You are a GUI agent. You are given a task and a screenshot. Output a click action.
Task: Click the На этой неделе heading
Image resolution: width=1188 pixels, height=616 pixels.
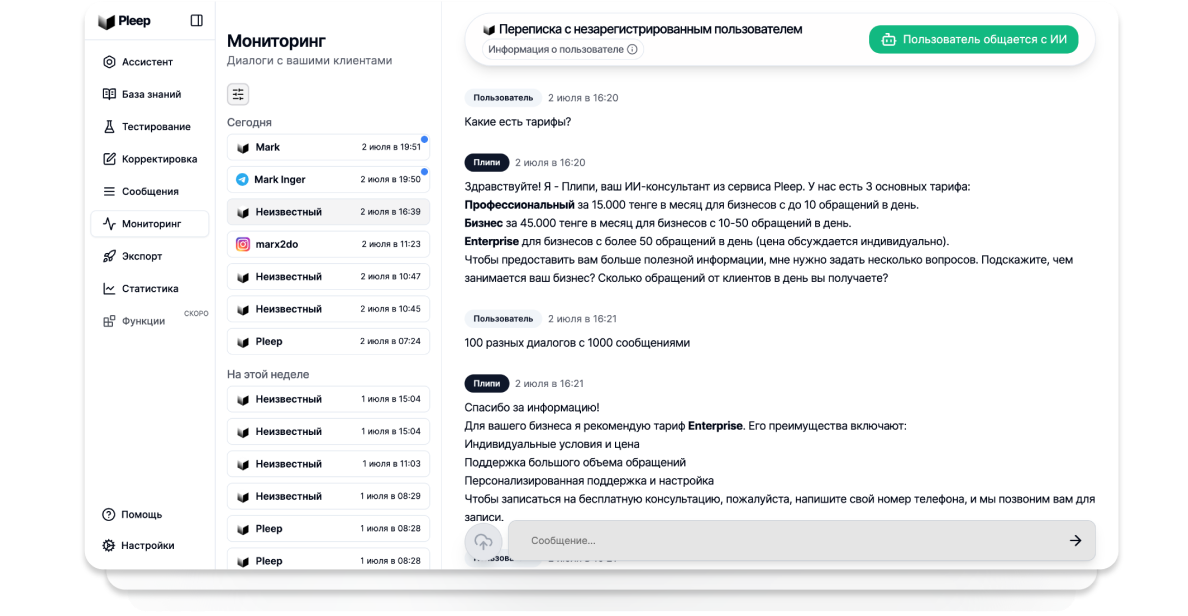(x=268, y=374)
